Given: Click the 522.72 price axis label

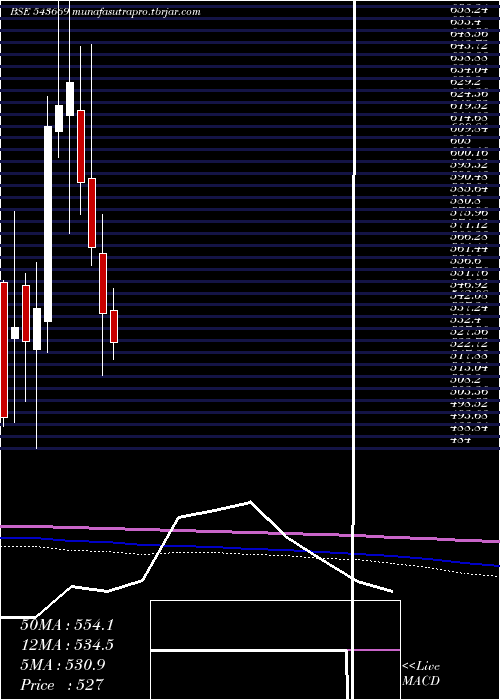Looking at the screenshot, I should [x=469, y=343].
